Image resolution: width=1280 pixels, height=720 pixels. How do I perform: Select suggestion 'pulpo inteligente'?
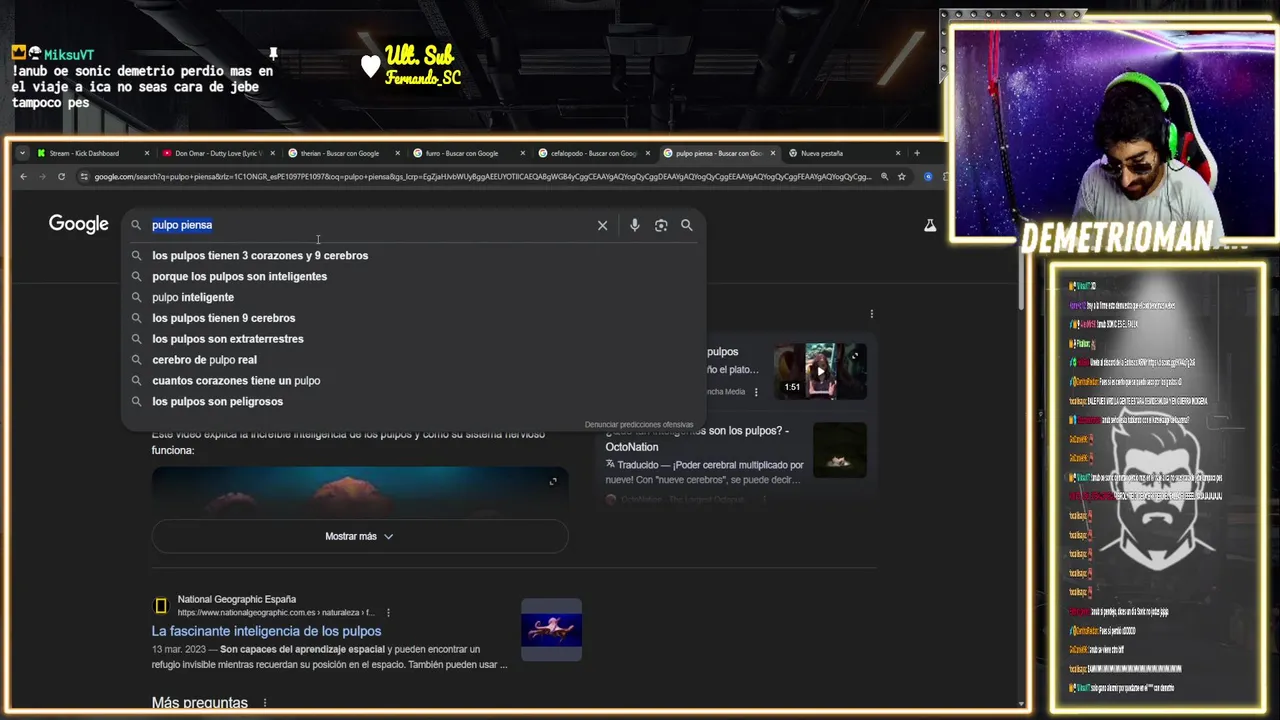tap(193, 297)
